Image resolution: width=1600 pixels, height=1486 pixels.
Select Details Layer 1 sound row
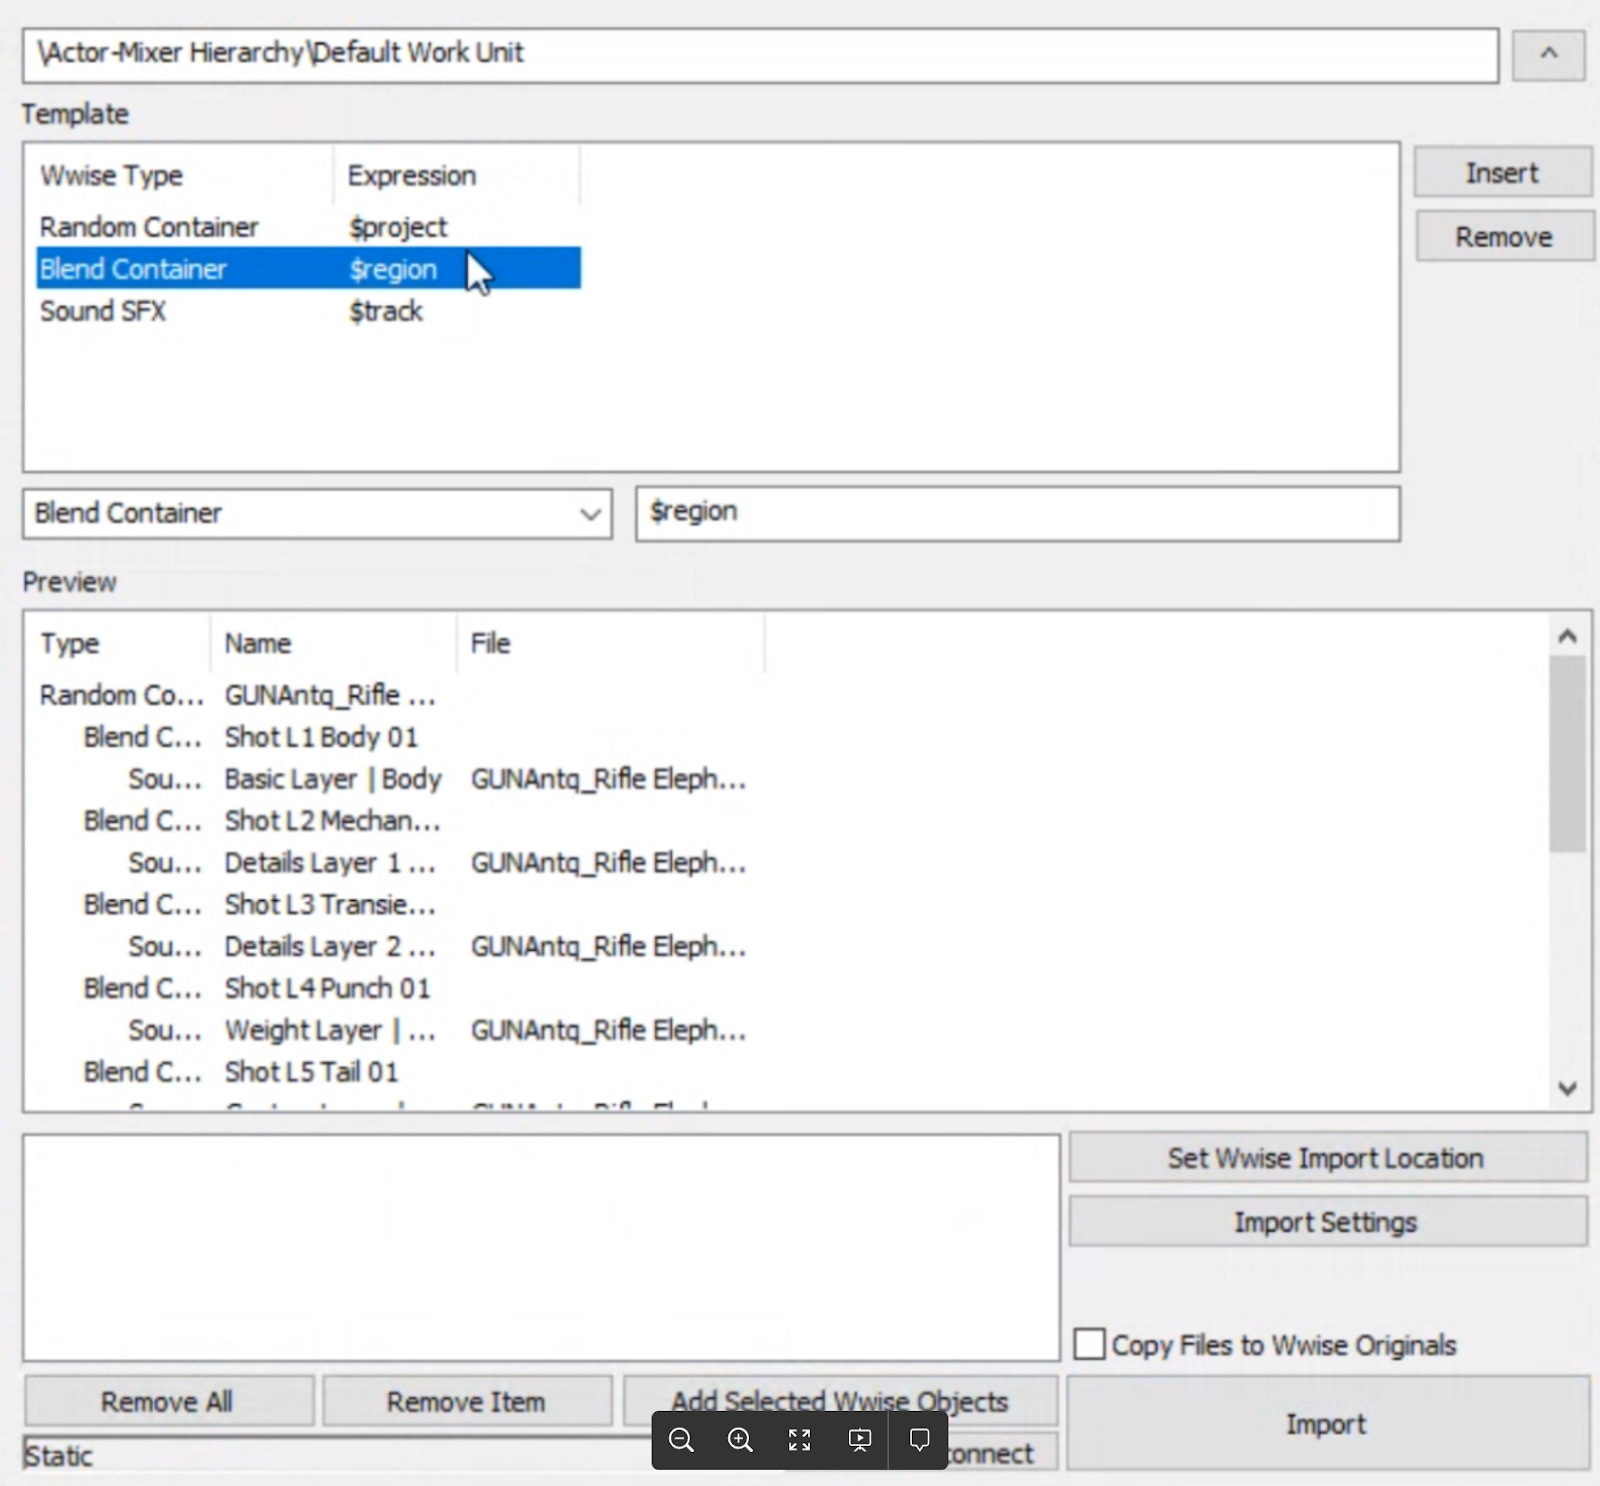coord(400,863)
